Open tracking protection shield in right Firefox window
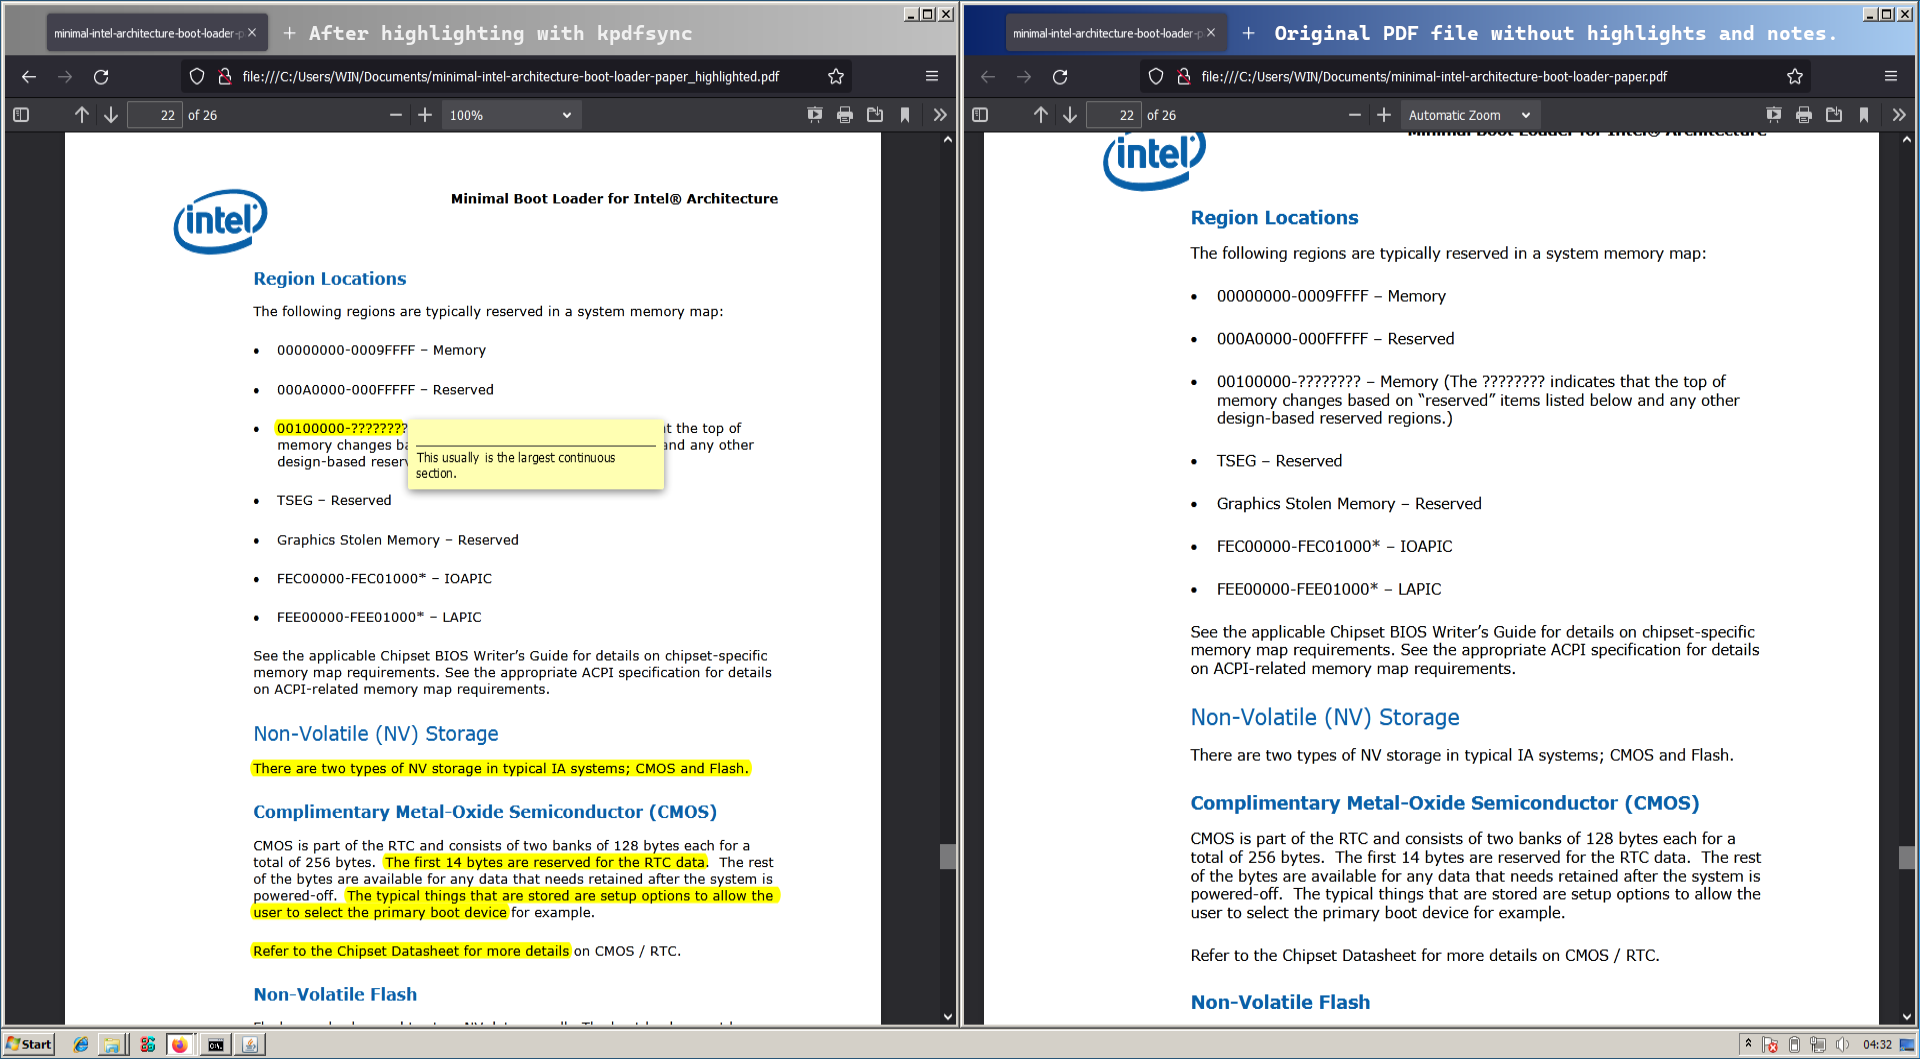Image resolution: width=1920 pixels, height=1059 pixels. (1156, 76)
